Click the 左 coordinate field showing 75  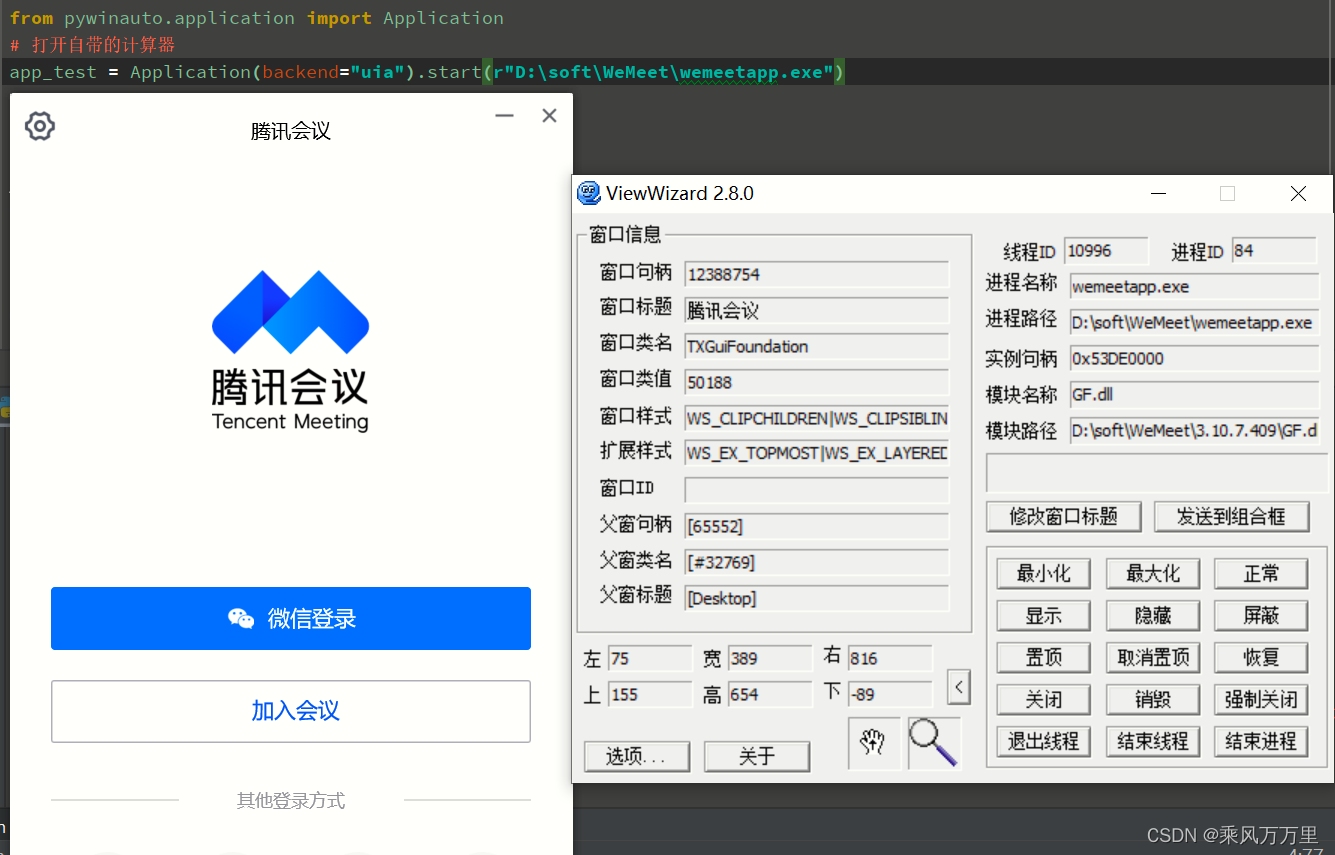[650, 659]
